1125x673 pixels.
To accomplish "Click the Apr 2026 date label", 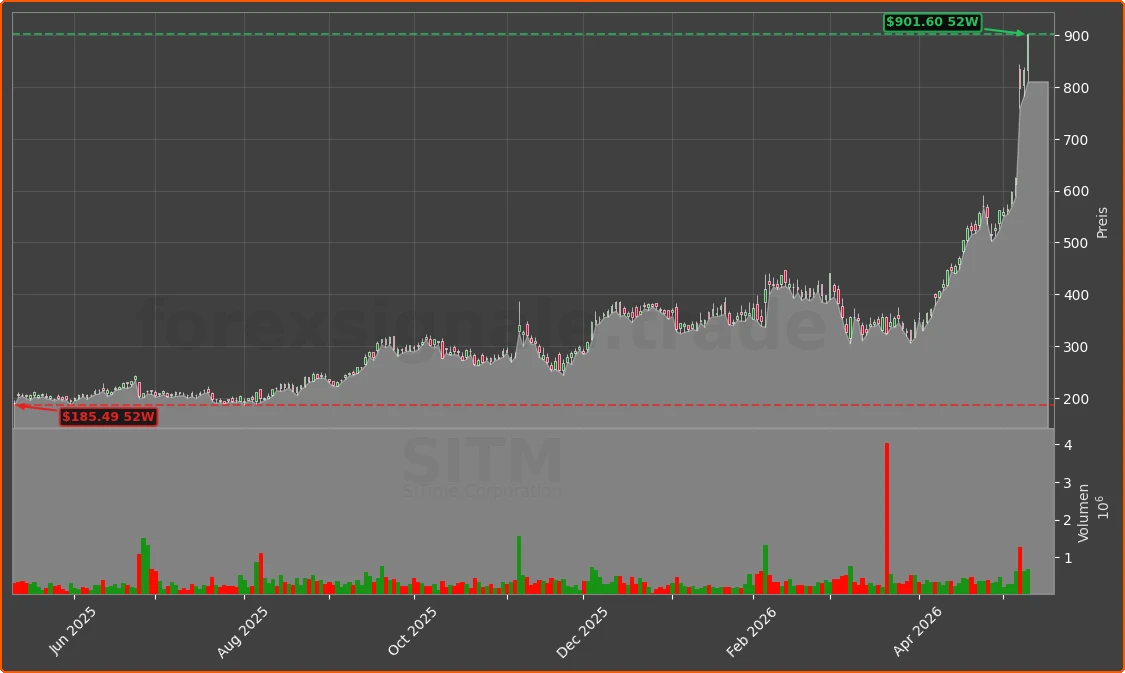I will click(x=917, y=631).
